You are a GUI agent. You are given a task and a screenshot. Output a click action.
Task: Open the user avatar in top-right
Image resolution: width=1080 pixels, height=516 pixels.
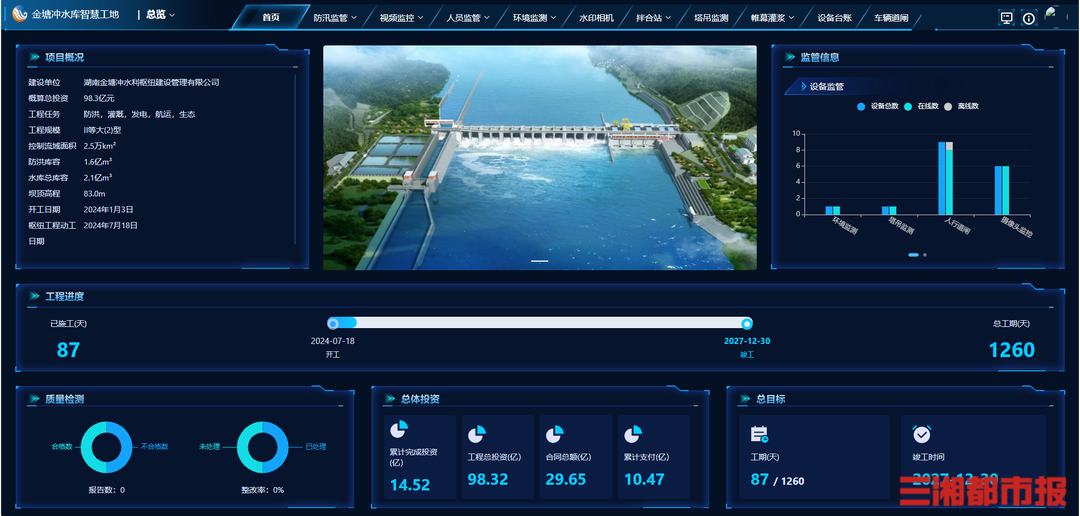click(x=1052, y=14)
